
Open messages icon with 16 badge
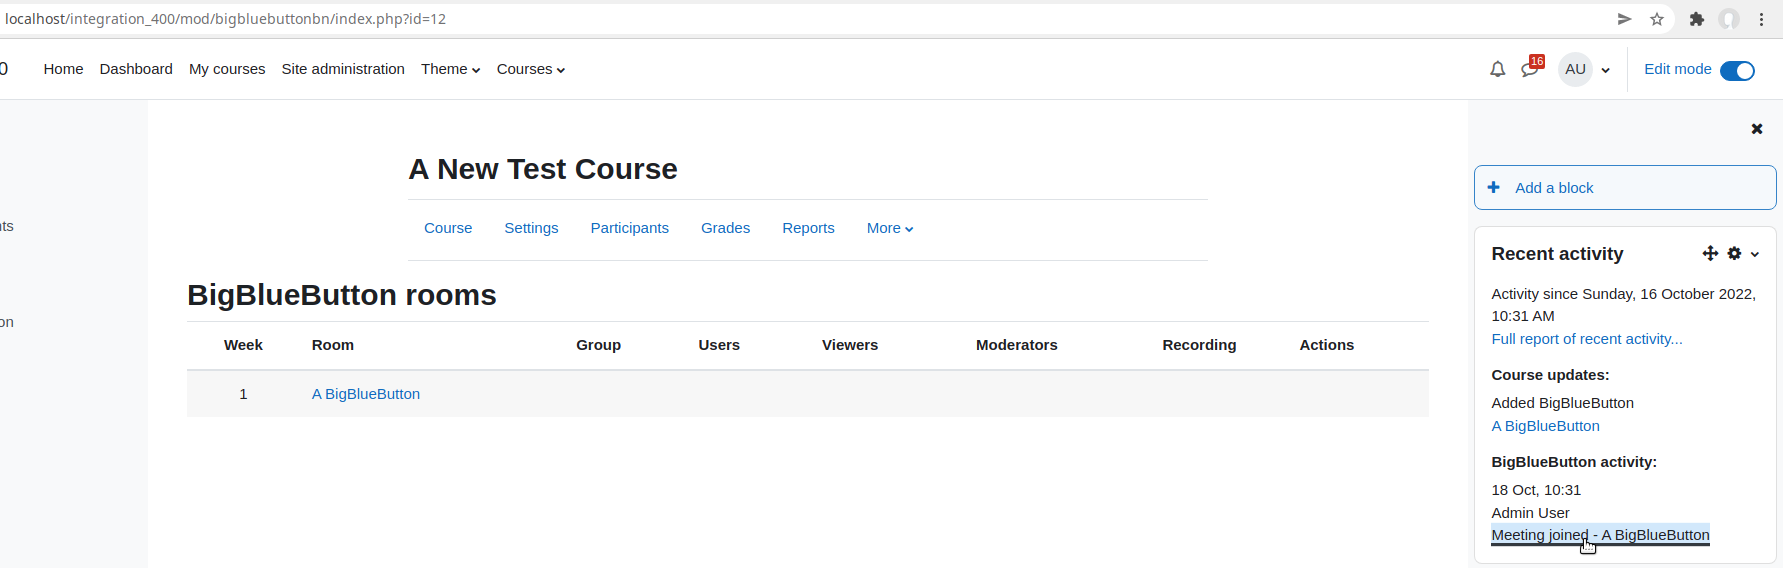pos(1531,67)
